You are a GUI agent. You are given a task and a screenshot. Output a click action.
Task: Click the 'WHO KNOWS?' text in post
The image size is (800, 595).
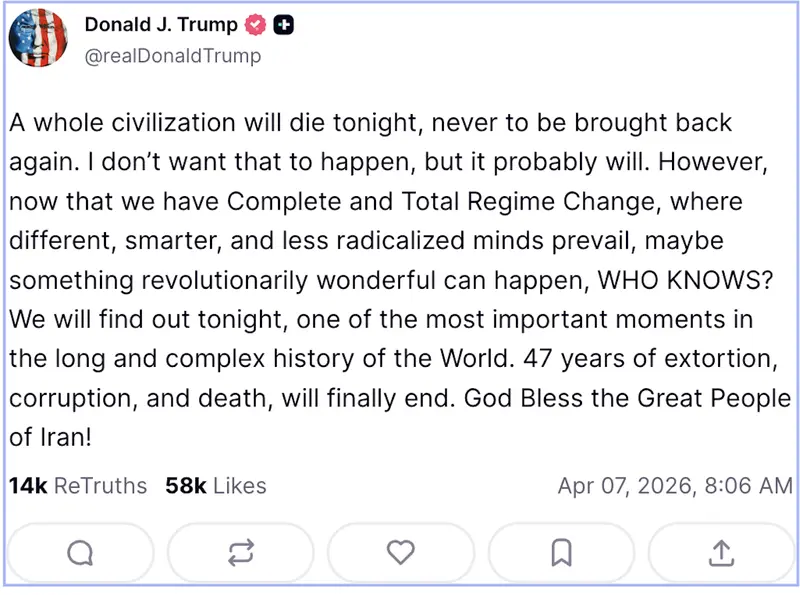coord(685,281)
